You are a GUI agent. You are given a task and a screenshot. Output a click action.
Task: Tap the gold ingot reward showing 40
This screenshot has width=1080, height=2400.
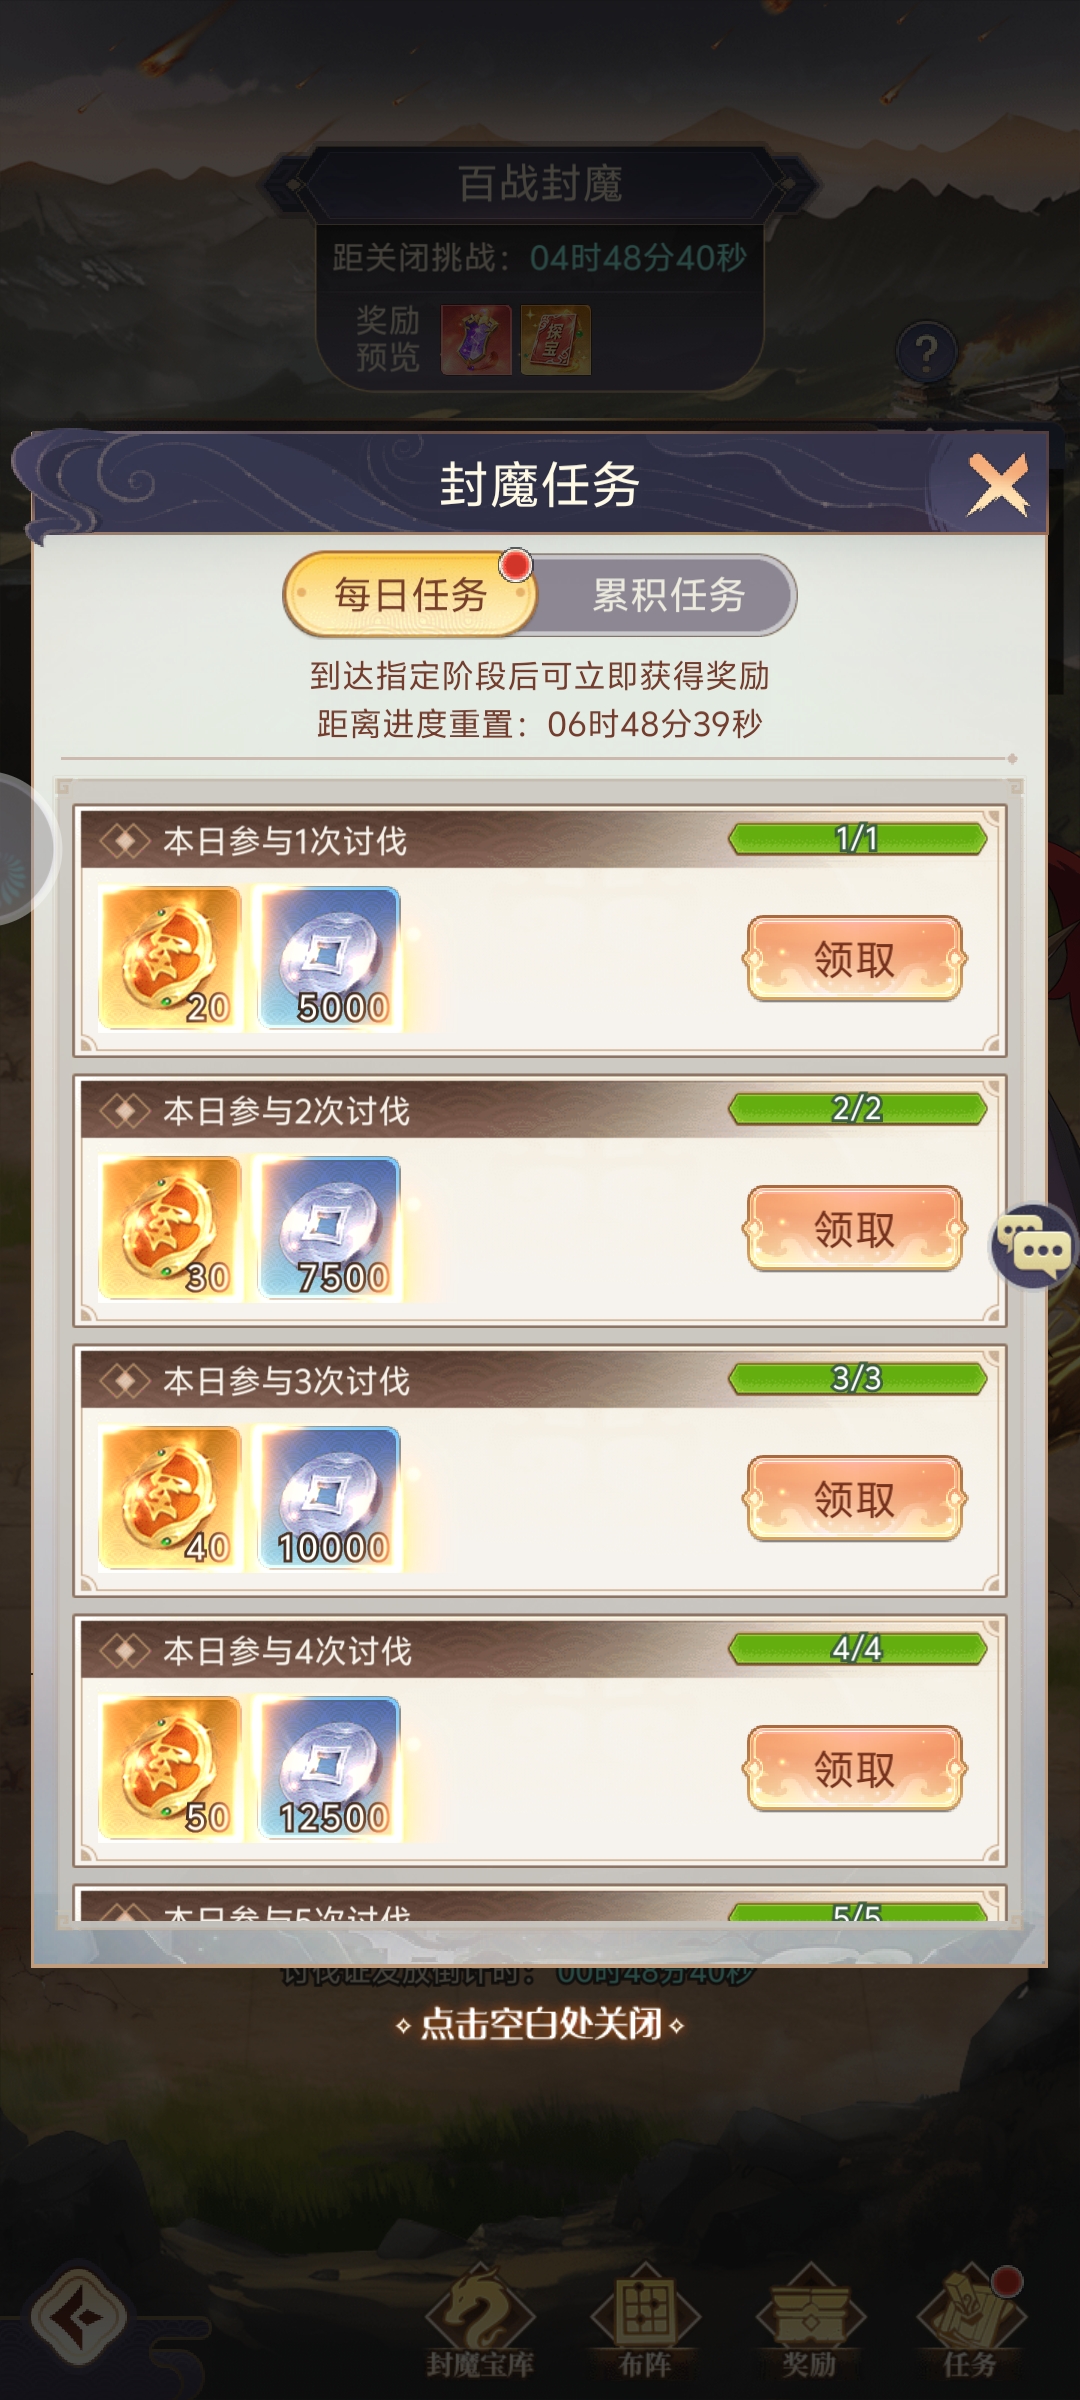coord(170,1498)
